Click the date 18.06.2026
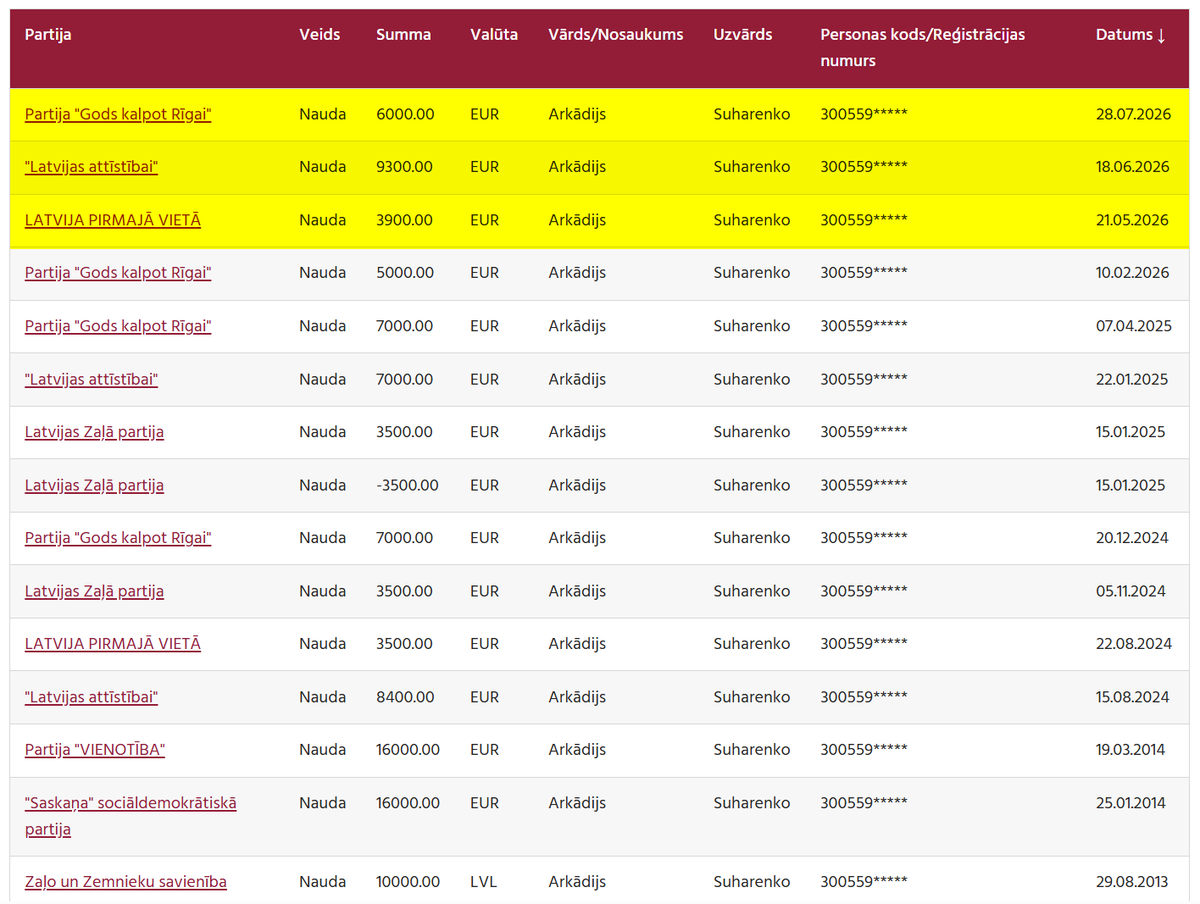The width and height of the screenshot is (1200, 904). 1133,167
